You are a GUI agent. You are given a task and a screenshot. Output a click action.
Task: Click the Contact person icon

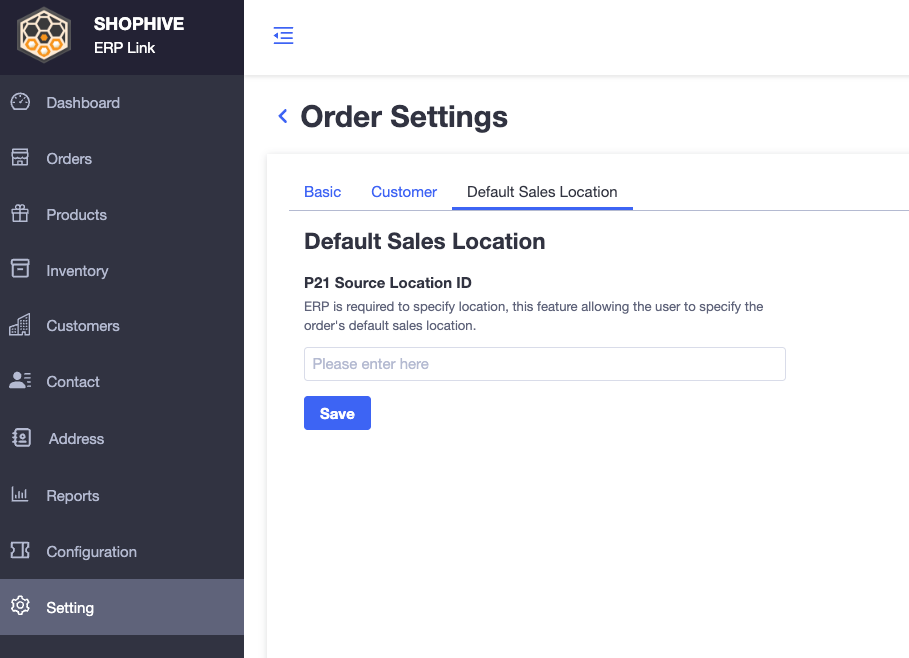pyautogui.click(x=20, y=380)
